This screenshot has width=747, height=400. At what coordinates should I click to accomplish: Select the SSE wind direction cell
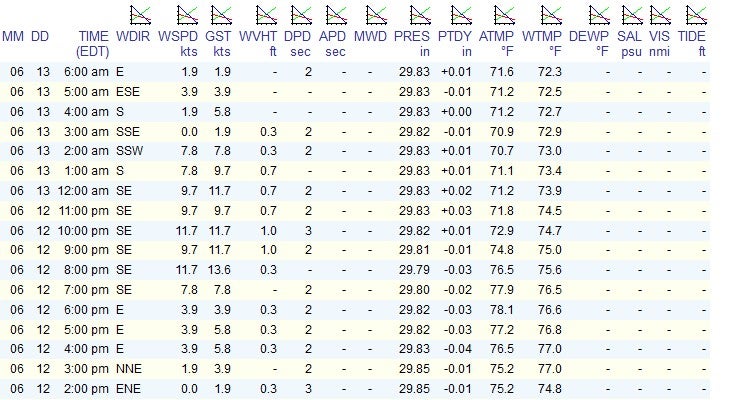click(x=128, y=132)
